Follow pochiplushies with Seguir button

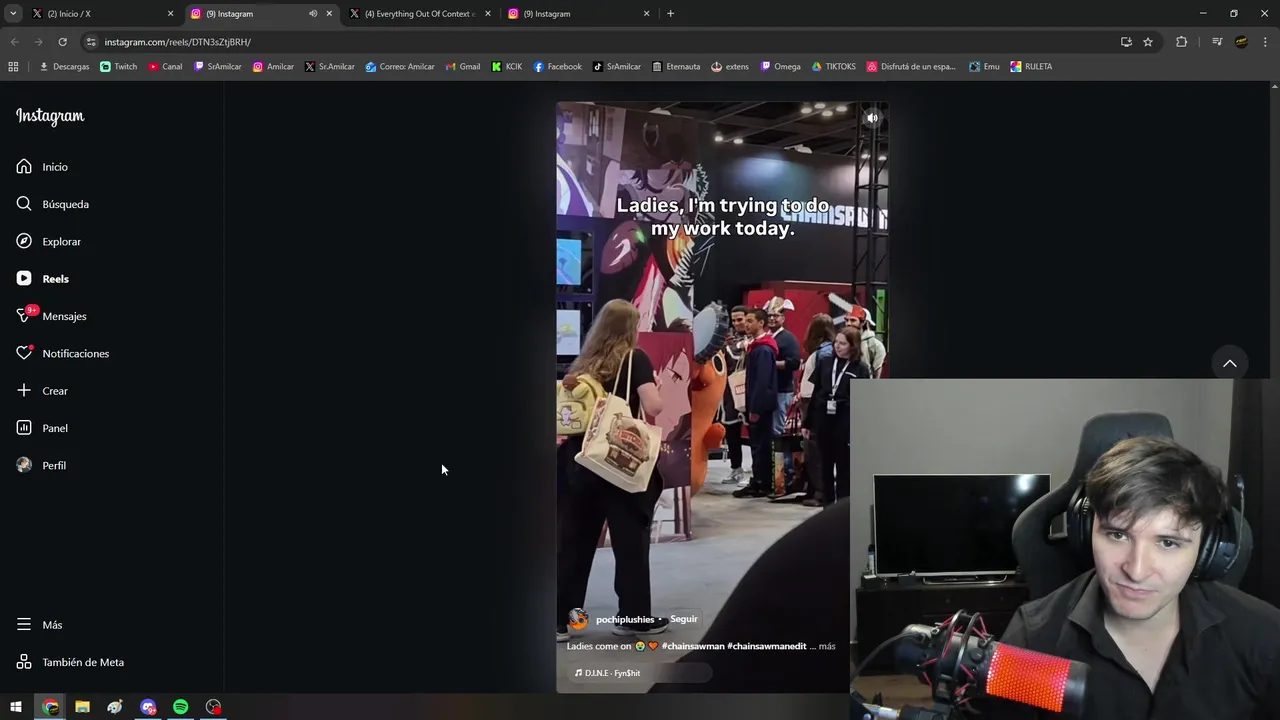click(684, 619)
